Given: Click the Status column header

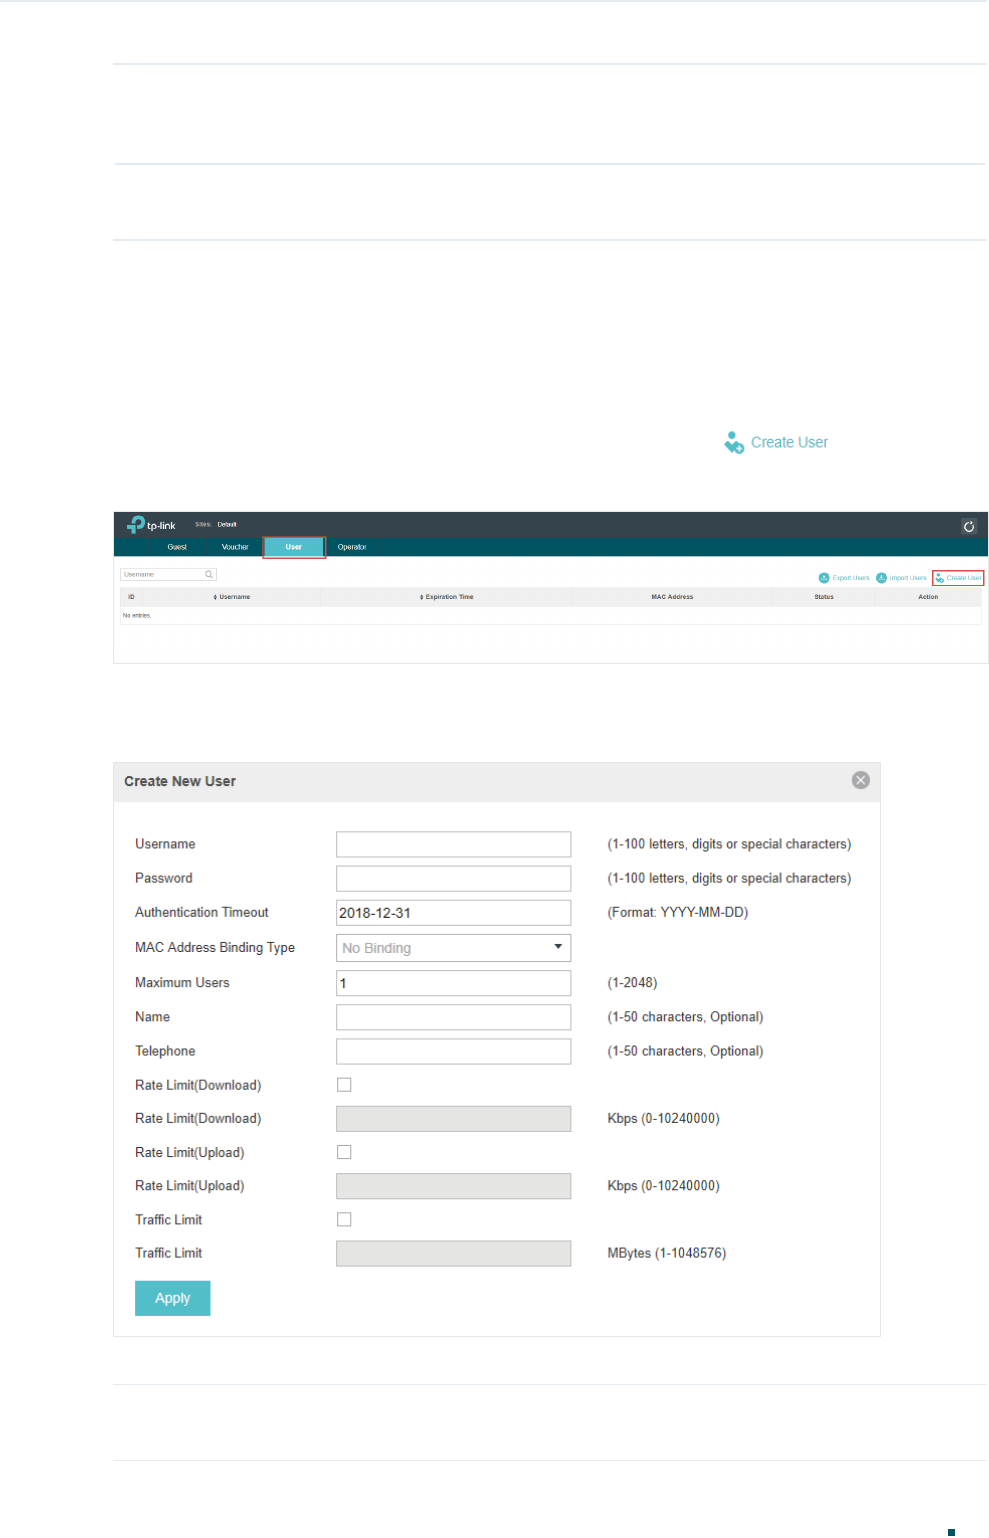Looking at the screenshot, I should point(824,597).
